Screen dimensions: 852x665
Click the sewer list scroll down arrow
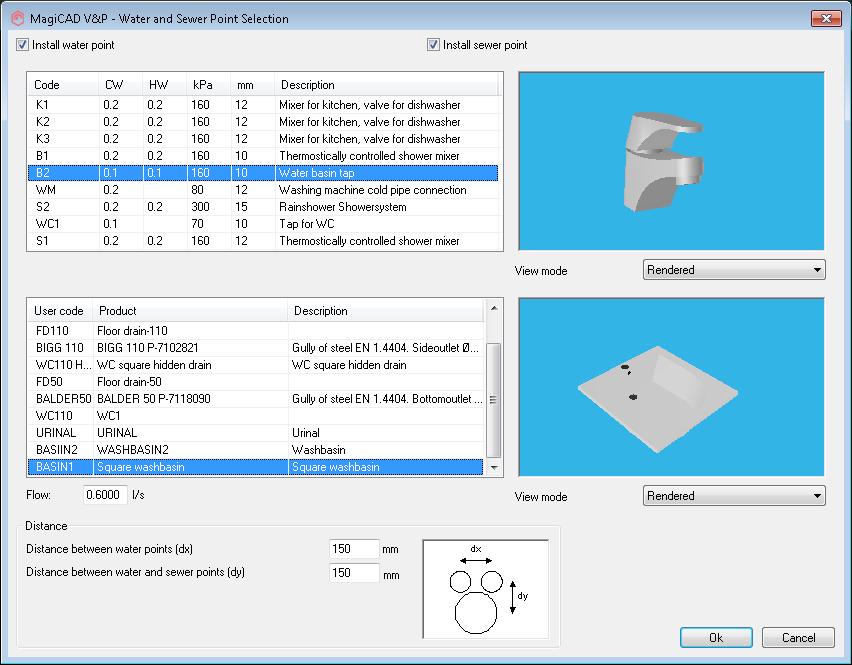(493, 467)
